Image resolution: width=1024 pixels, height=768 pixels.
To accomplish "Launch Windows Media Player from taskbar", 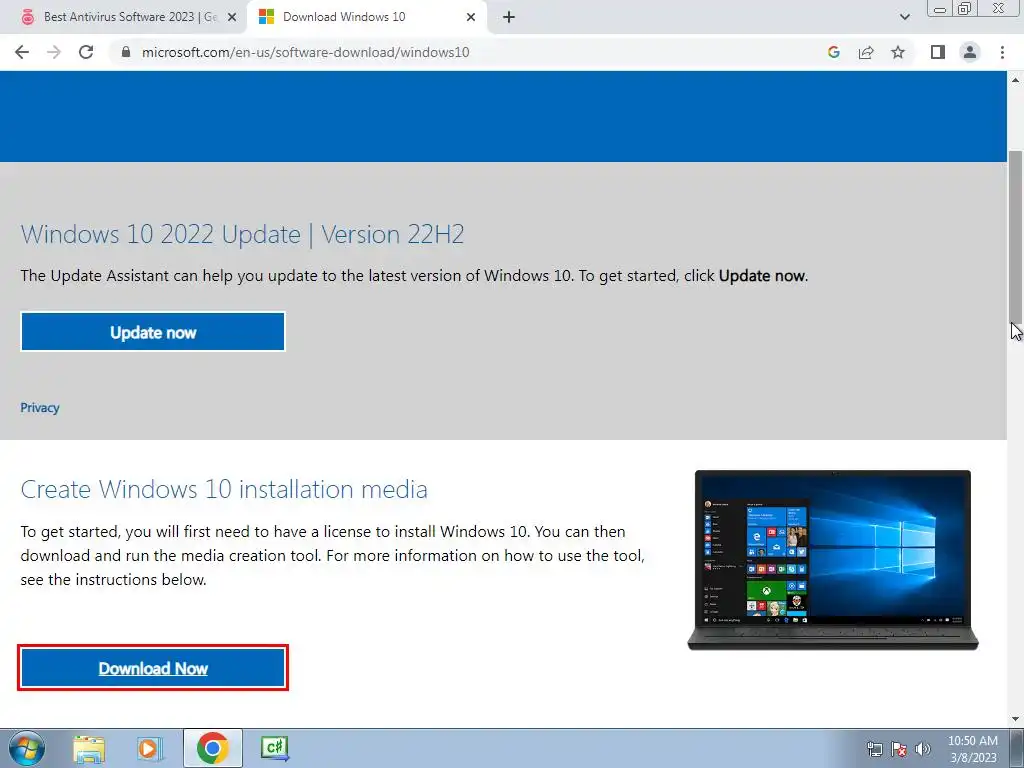I will [x=150, y=748].
